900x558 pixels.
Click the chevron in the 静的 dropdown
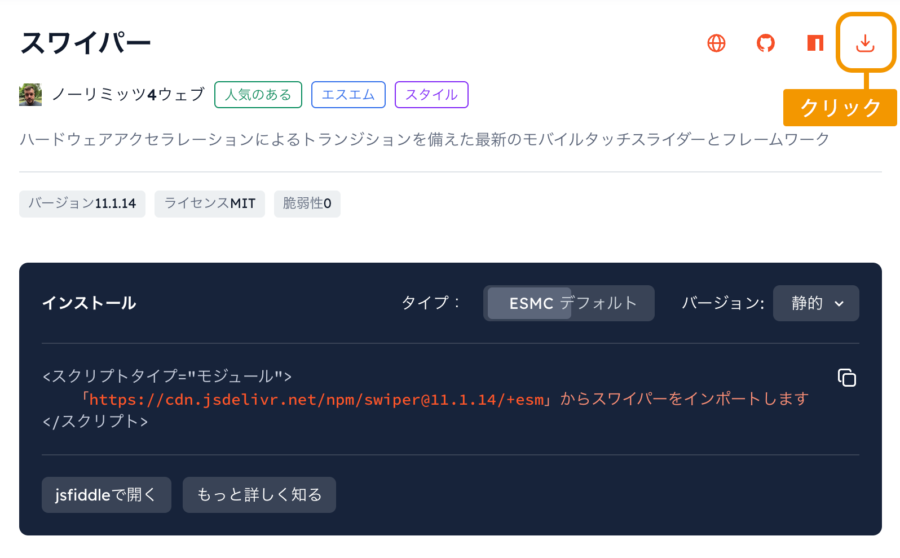click(839, 304)
